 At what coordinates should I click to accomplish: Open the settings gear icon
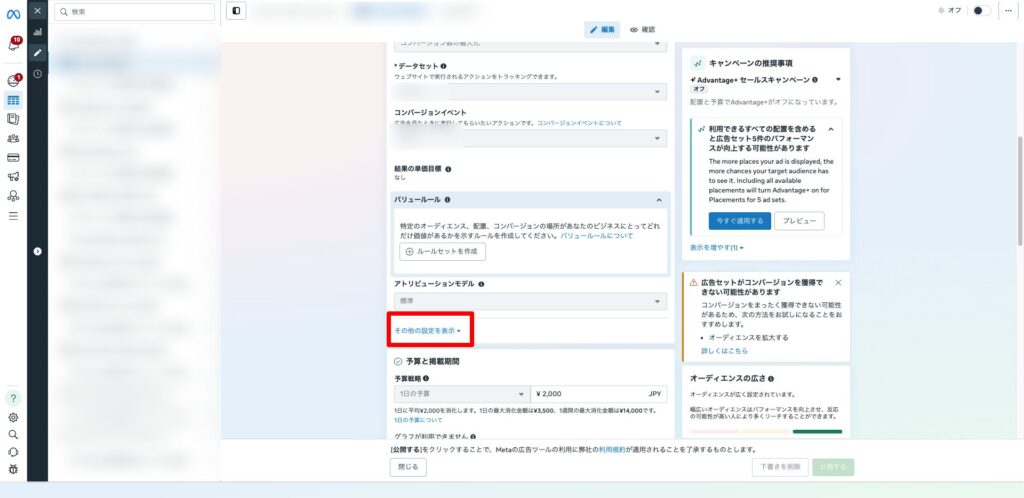tap(13, 418)
